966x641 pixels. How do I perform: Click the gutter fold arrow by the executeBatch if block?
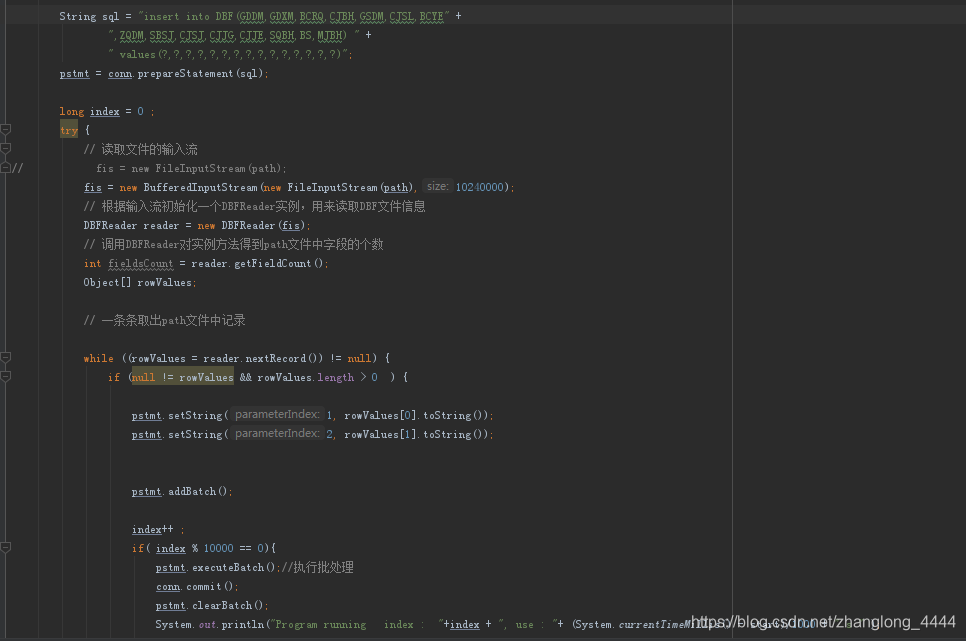click(6, 546)
